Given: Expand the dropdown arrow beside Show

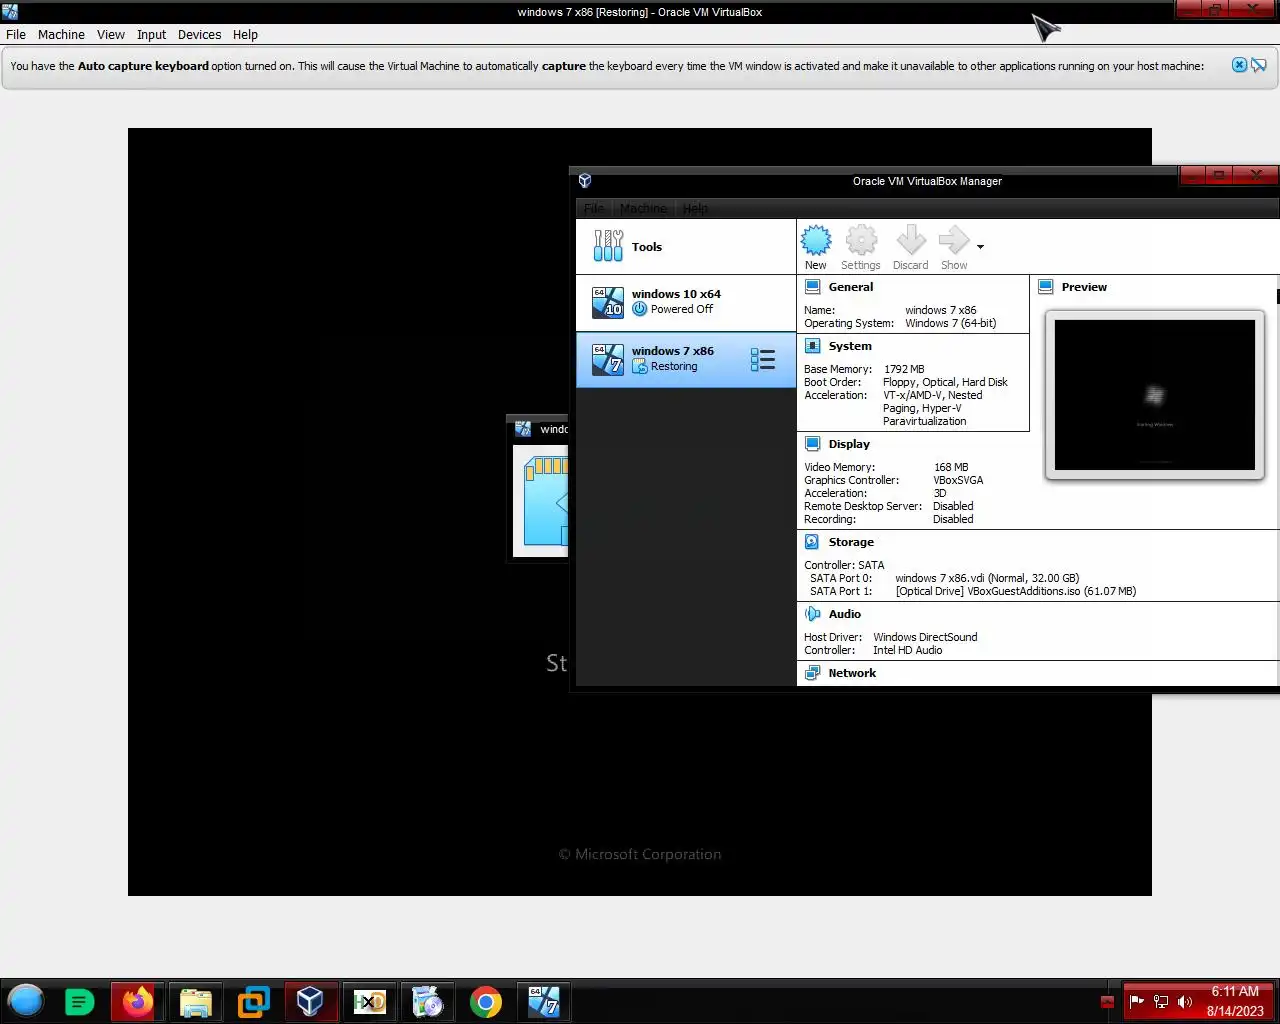Looking at the screenshot, I should point(980,247).
